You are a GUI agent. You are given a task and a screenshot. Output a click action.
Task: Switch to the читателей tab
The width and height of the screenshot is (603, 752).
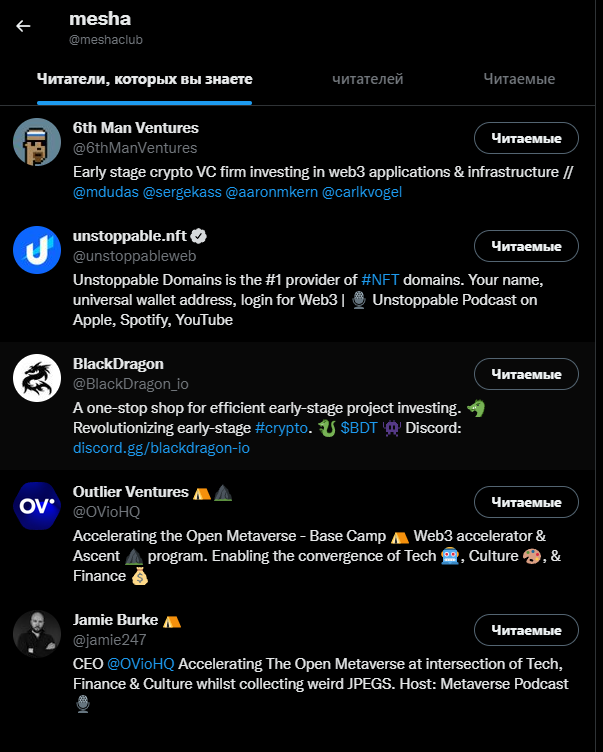pos(368,79)
